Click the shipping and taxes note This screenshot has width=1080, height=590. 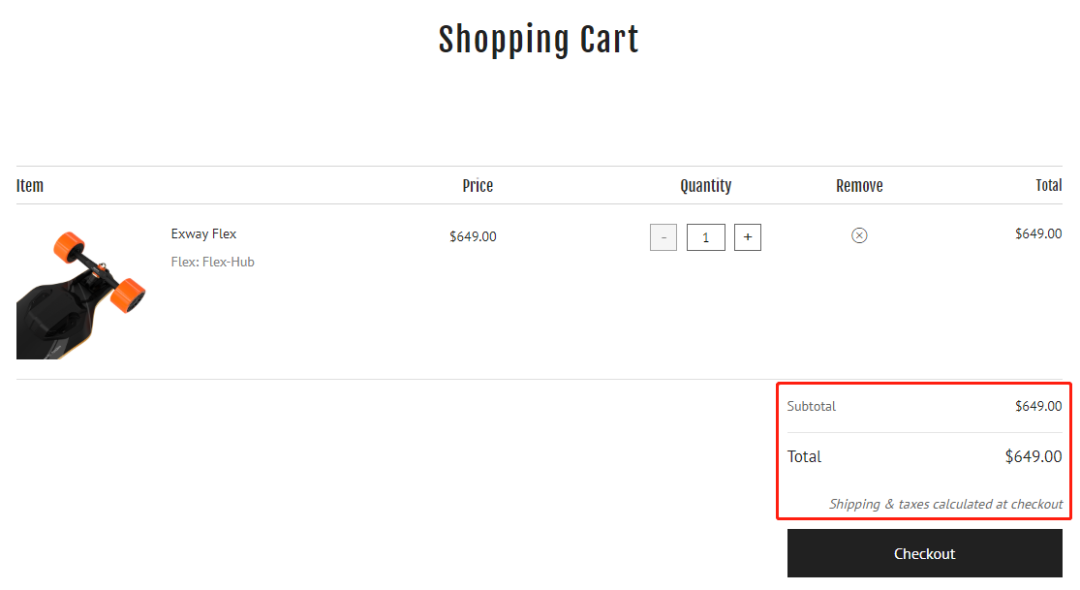[x=945, y=504]
